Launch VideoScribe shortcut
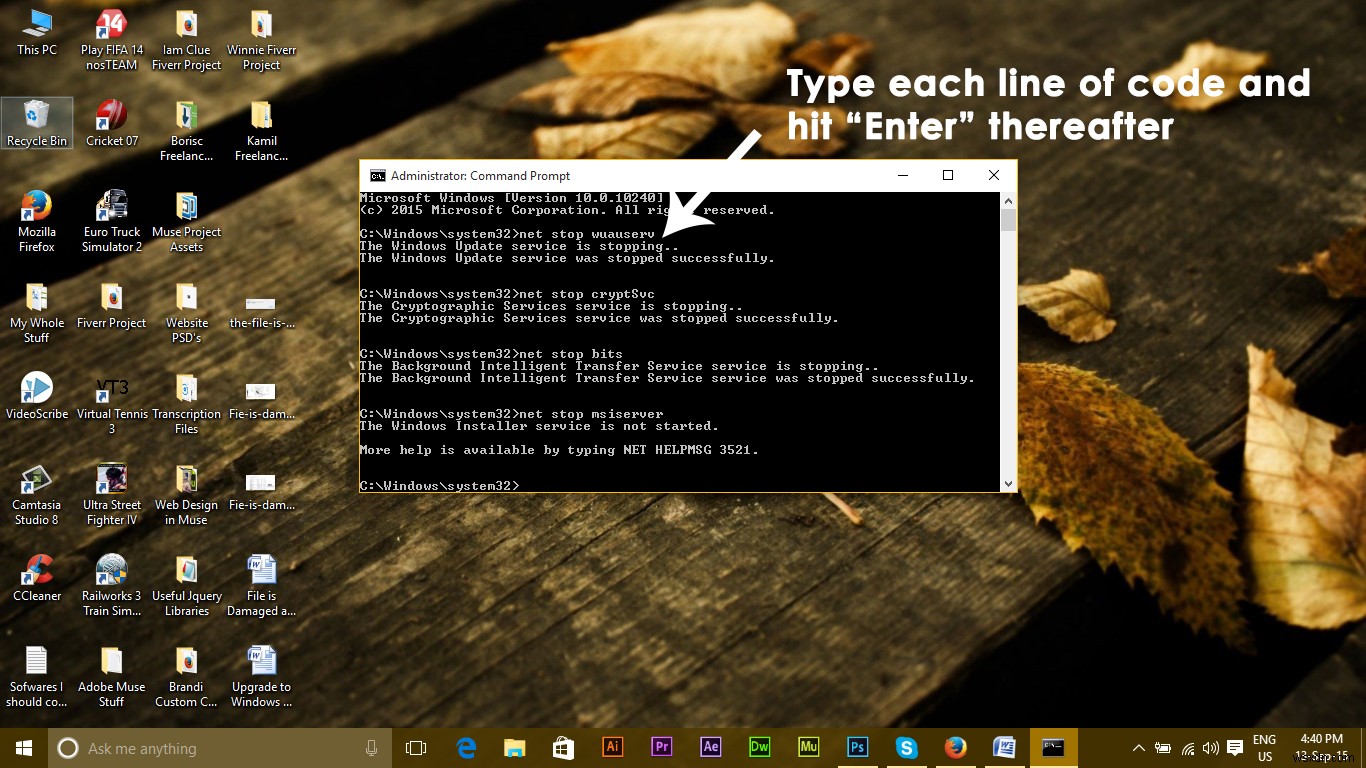This screenshot has width=1366, height=768. click(x=37, y=397)
